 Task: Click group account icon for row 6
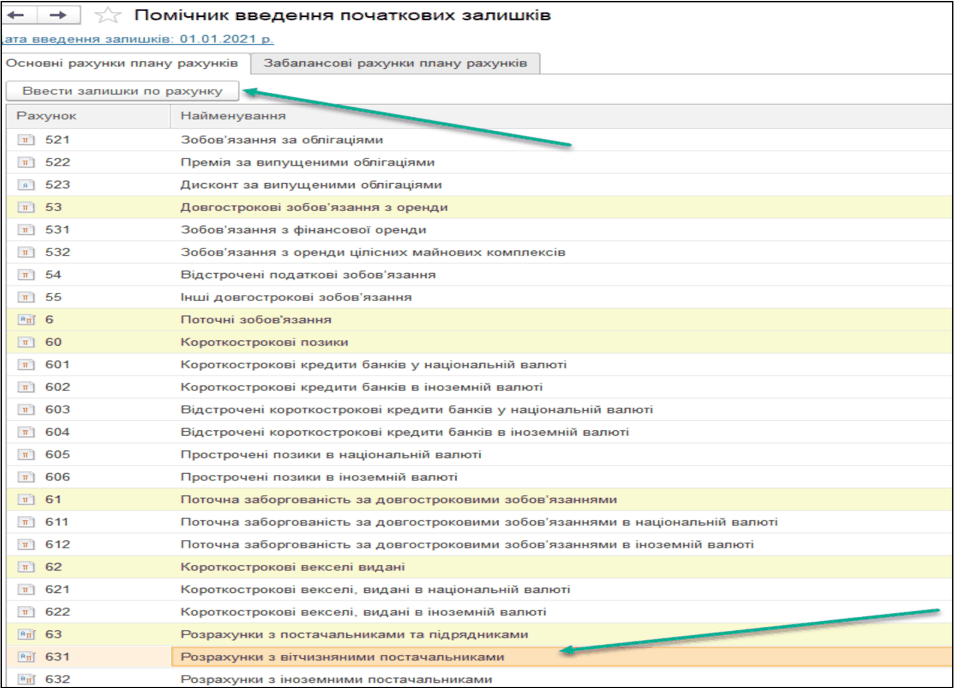[x=27, y=320]
